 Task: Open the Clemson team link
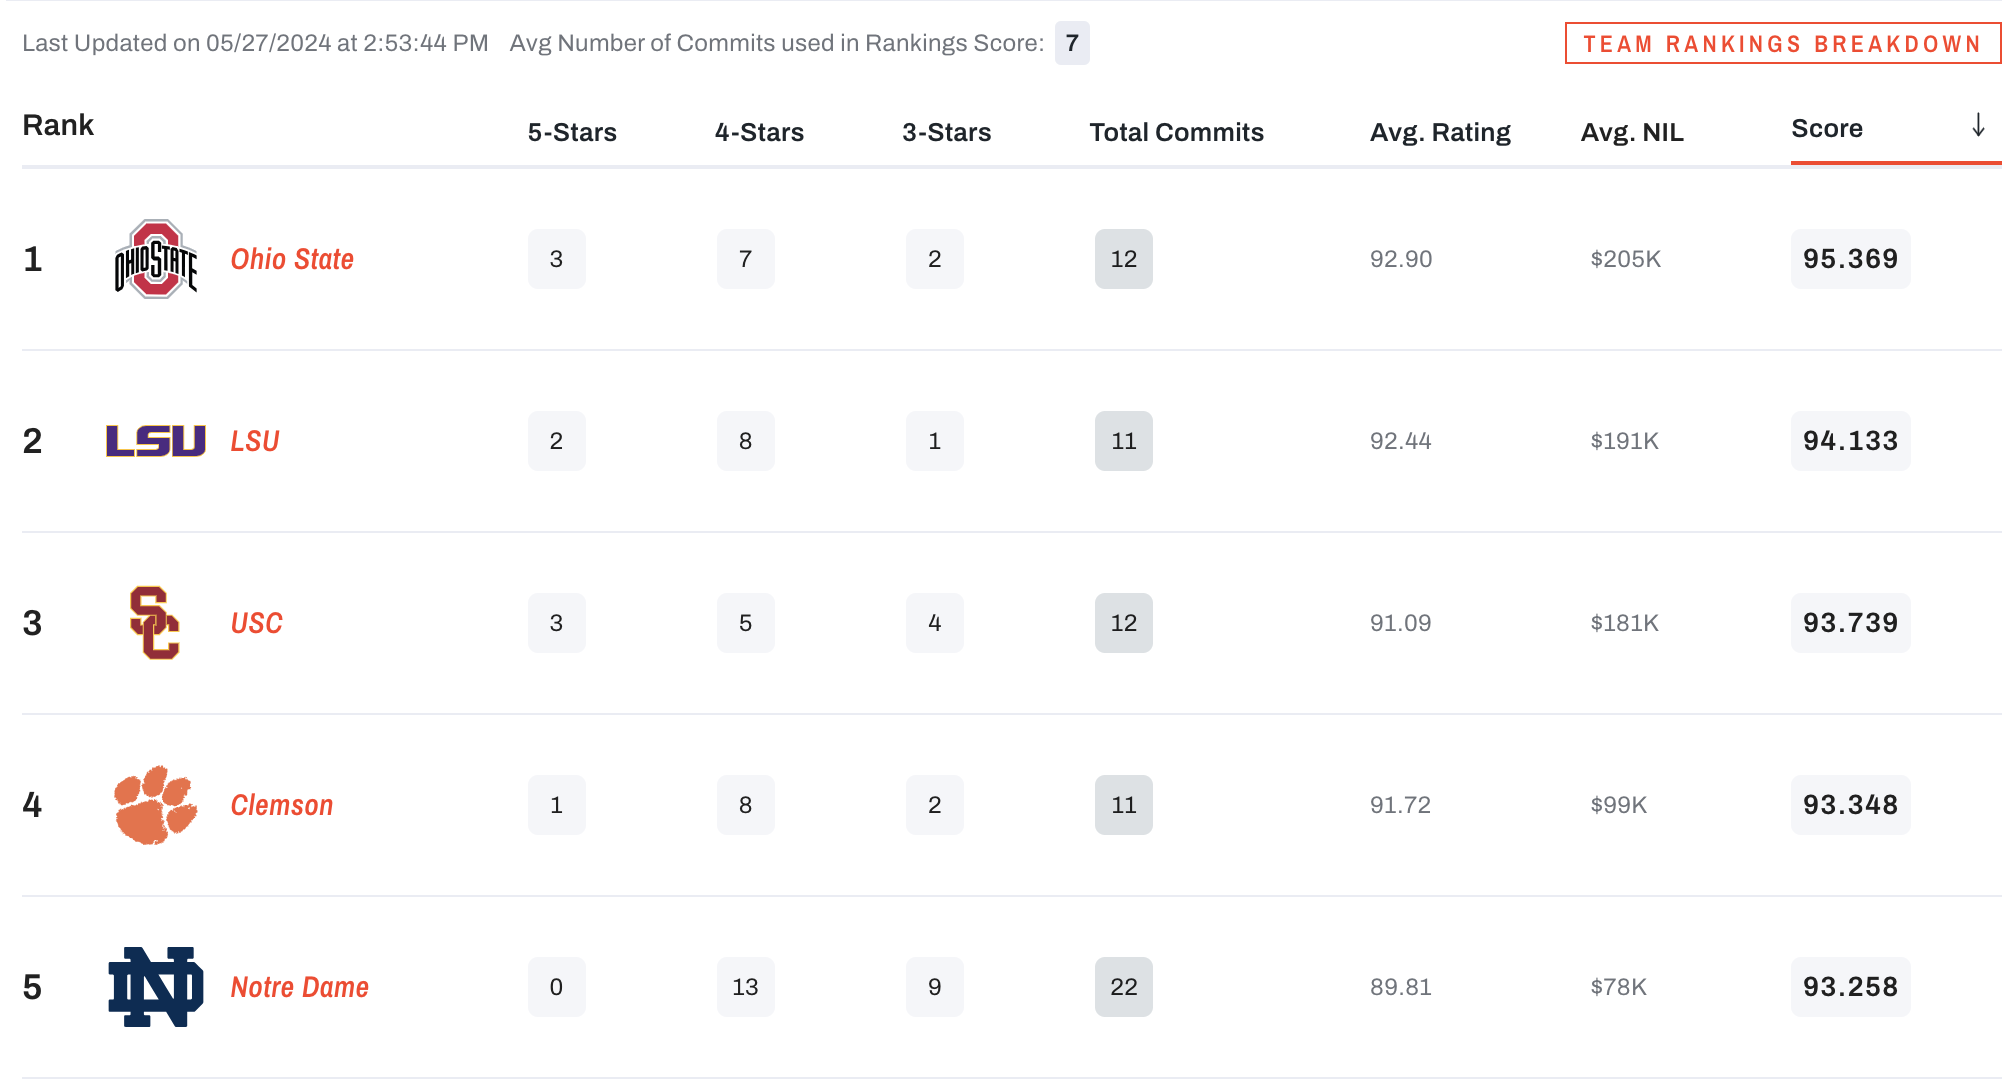tap(281, 804)
